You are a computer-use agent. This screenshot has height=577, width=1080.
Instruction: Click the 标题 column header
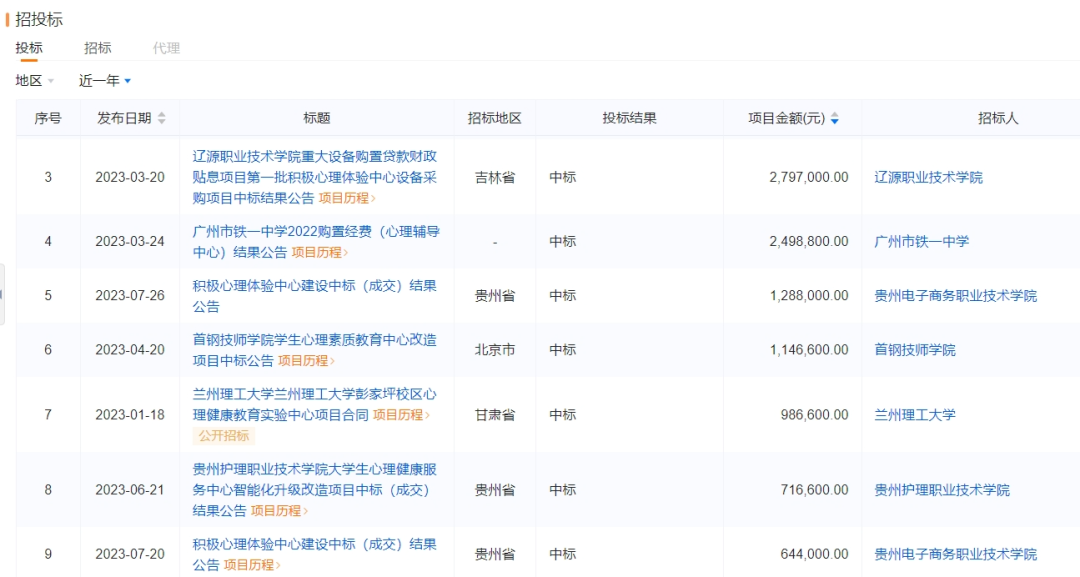(x=317, y=118)
